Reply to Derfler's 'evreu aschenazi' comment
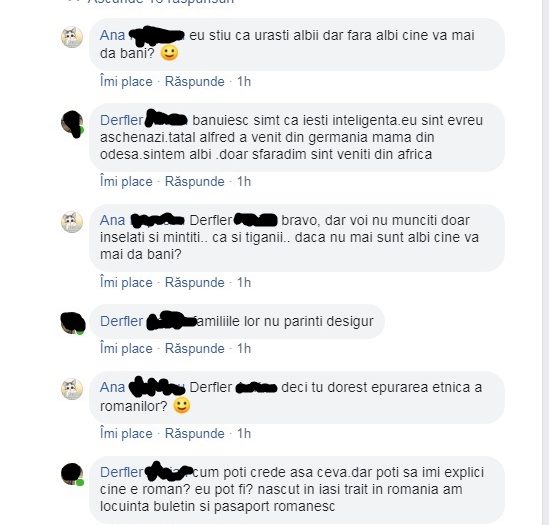 [x=195, y=182]
